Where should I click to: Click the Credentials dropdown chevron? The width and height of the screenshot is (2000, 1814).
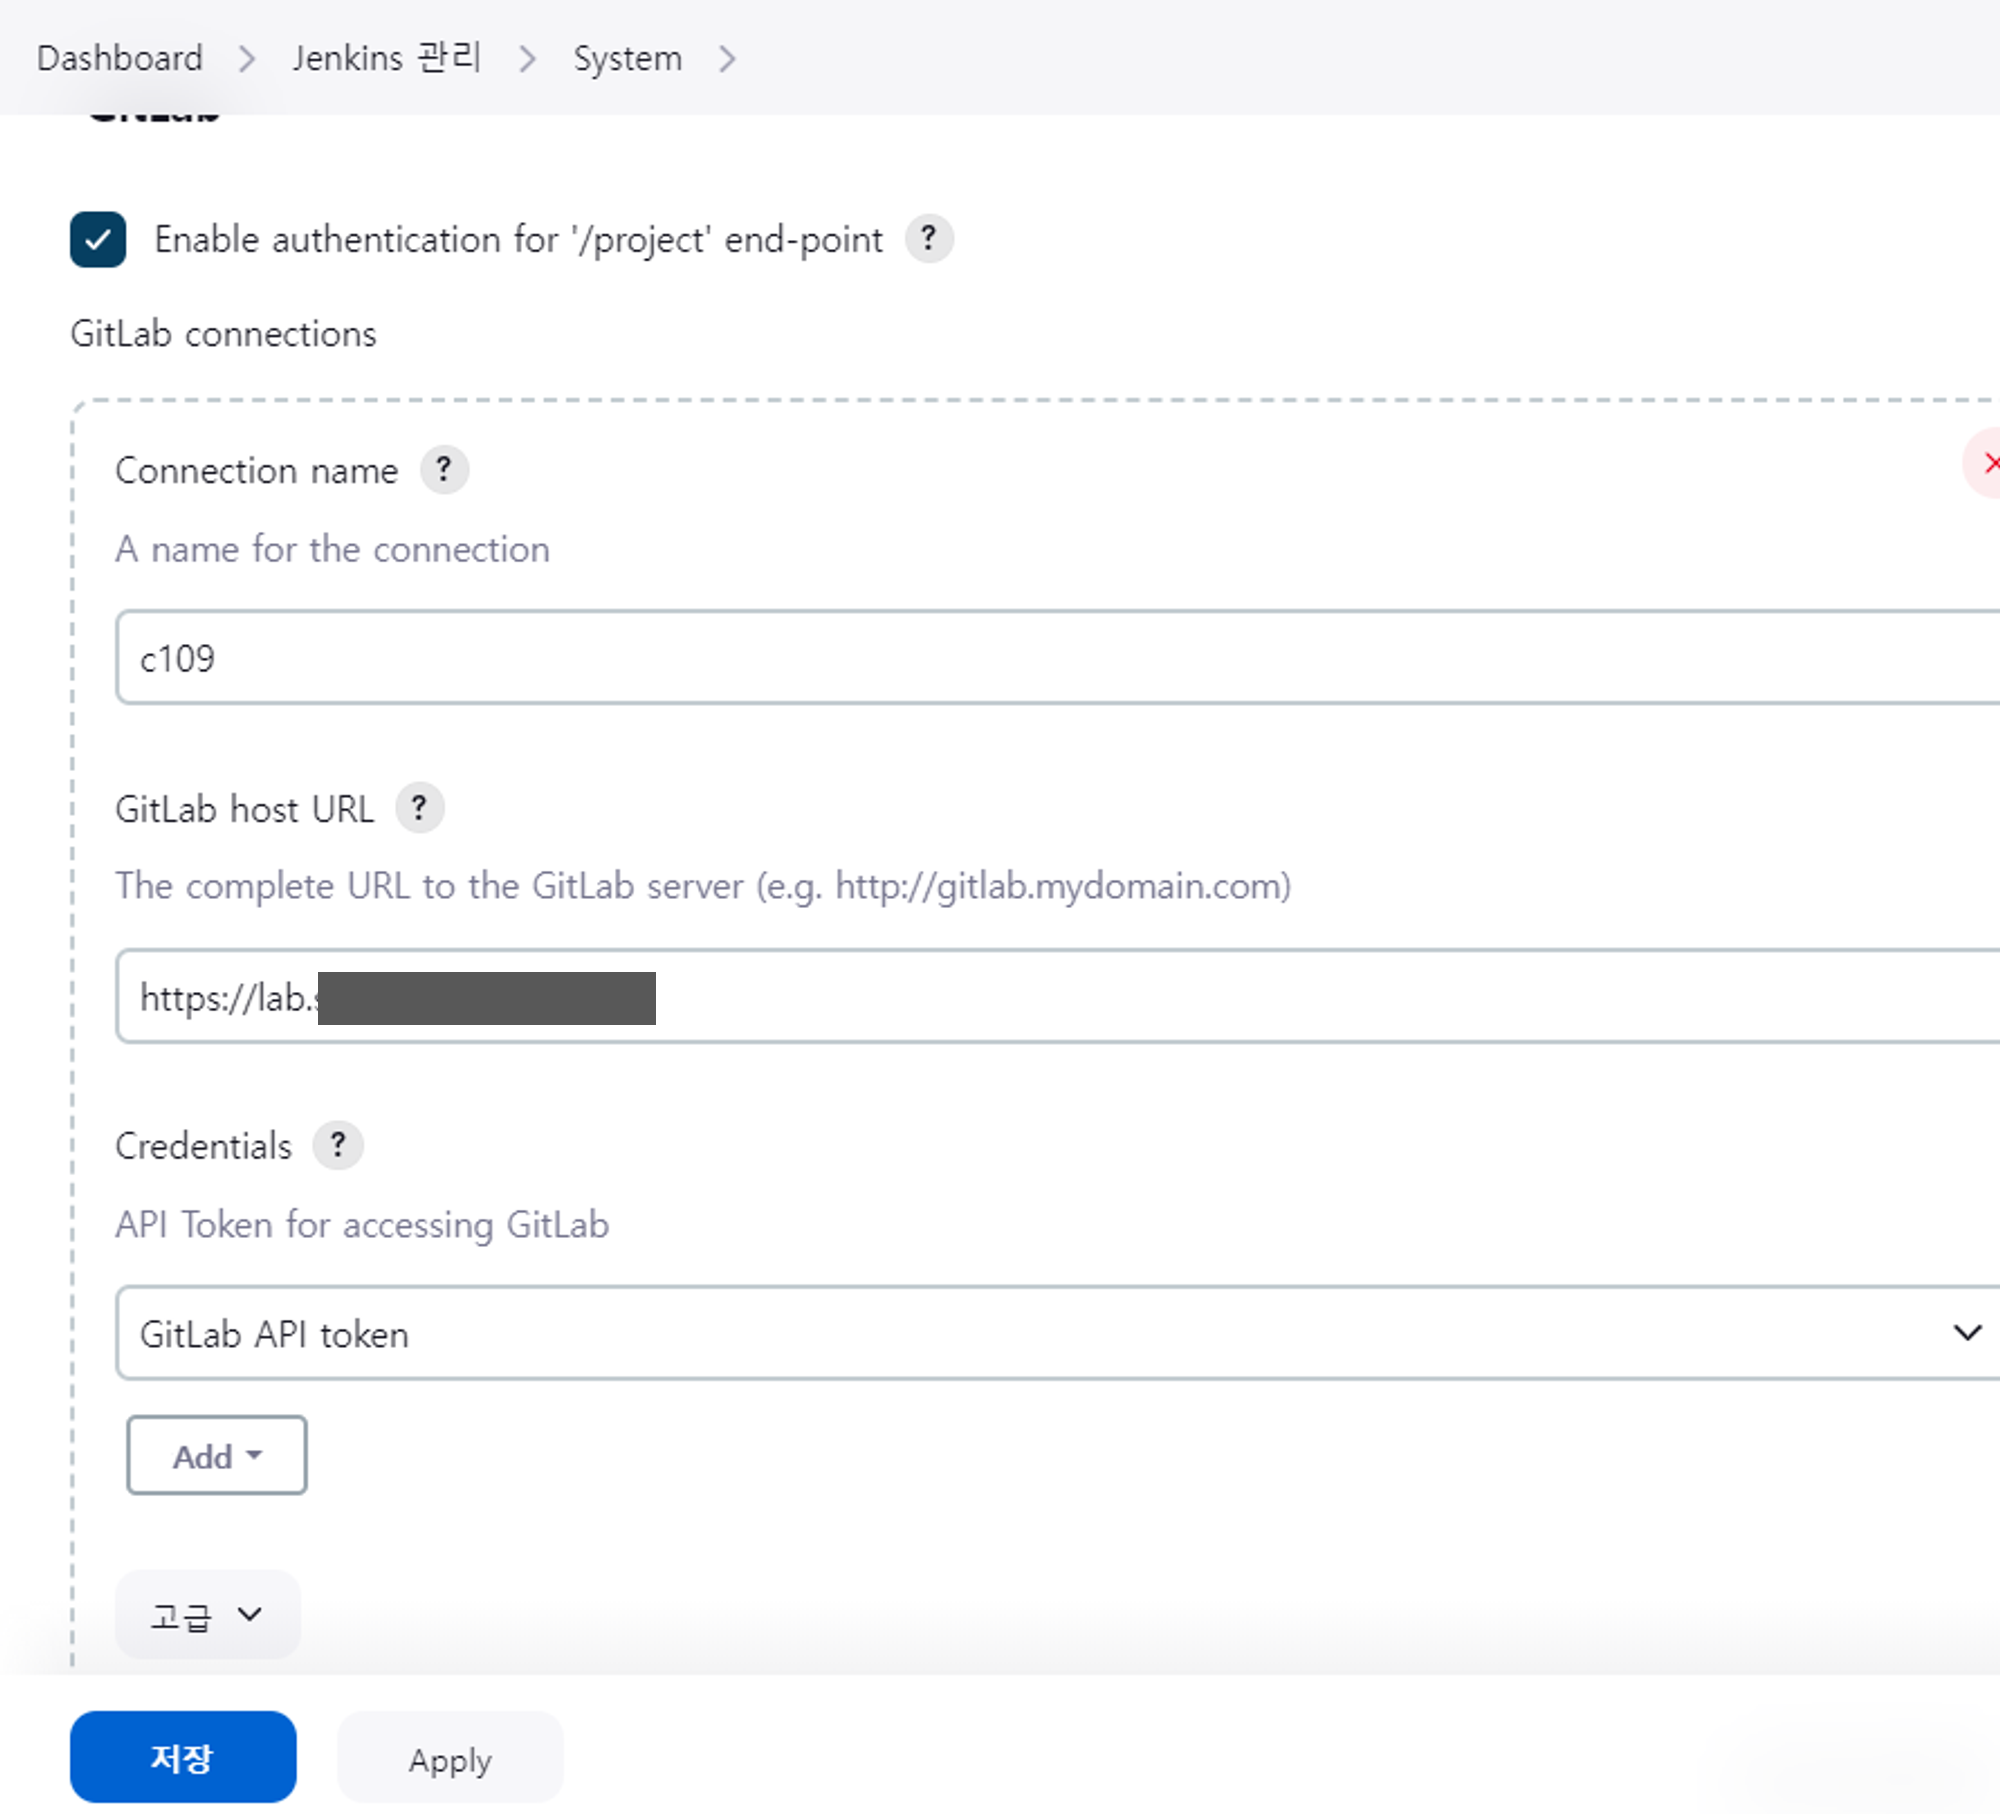pyautogui.click(x=1966, y=1333)
